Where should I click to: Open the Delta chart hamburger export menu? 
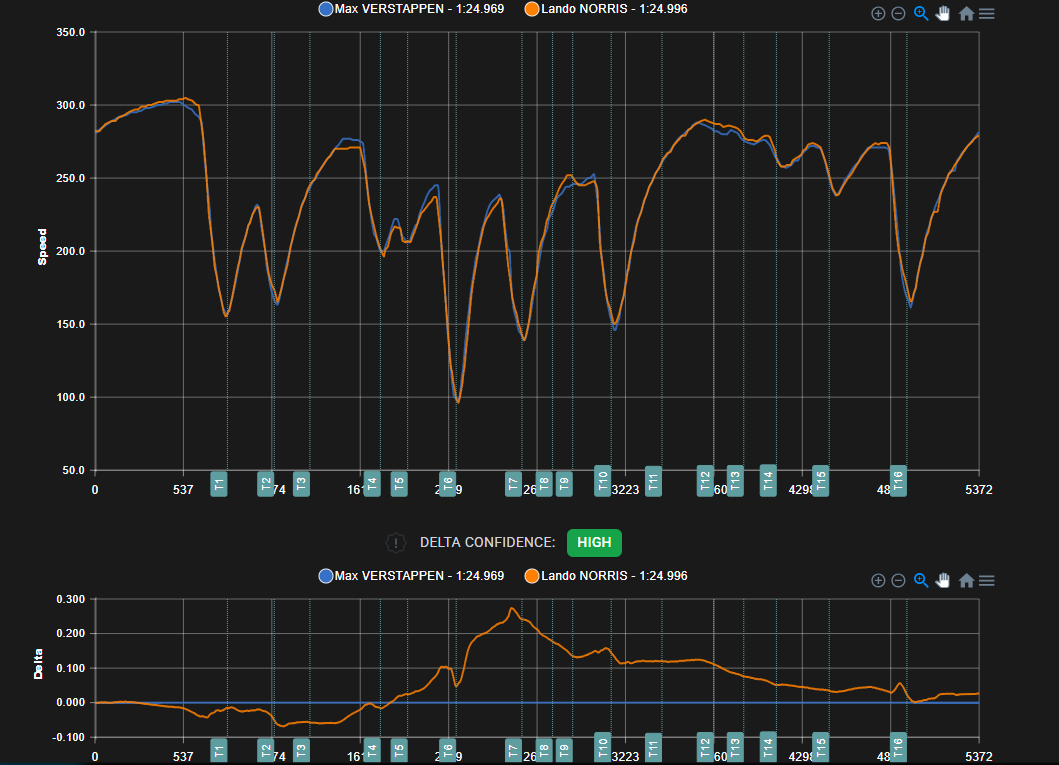(x=987, y=581)
